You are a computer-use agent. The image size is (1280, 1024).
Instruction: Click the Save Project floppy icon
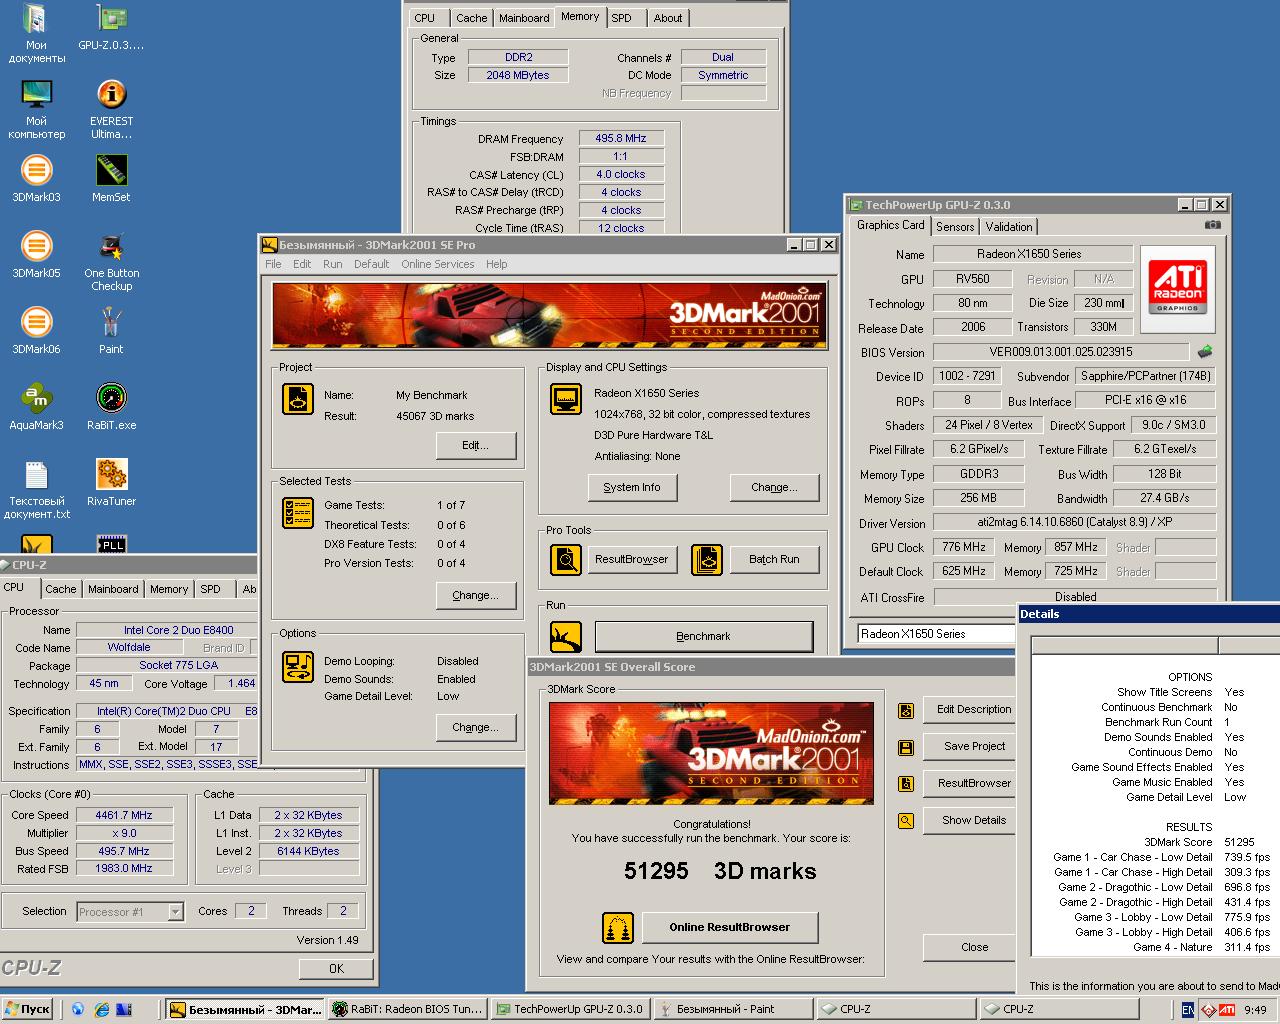pos(906,747)
